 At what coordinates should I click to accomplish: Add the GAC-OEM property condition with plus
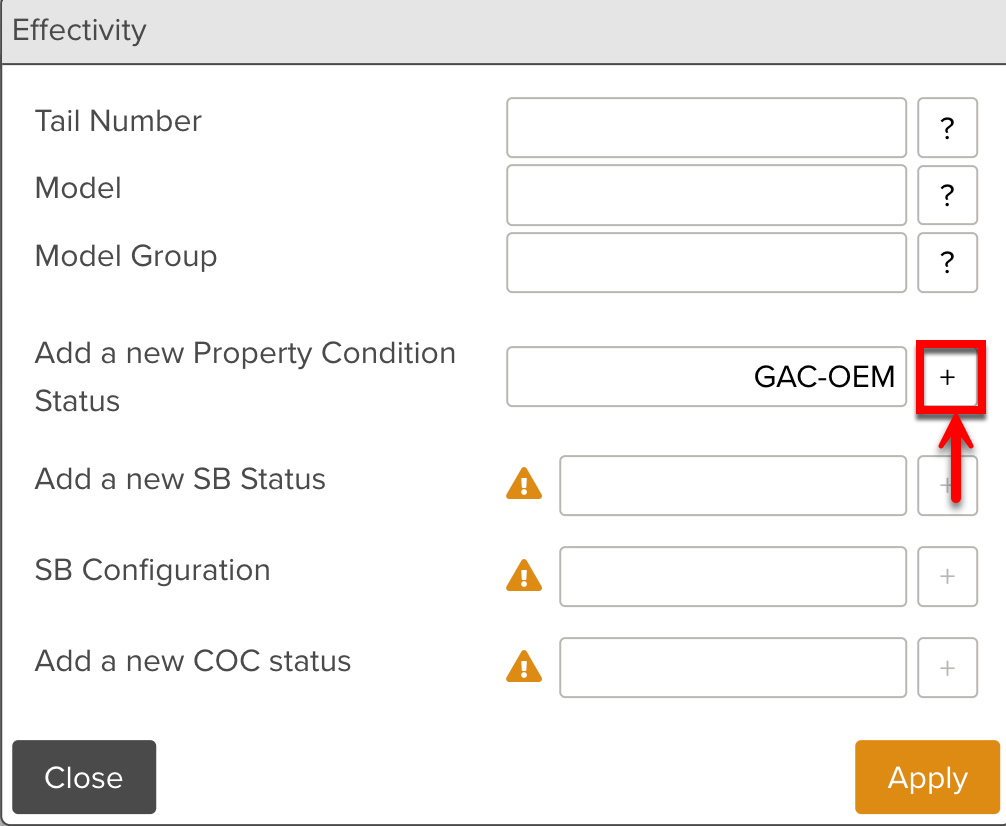tap(947, 377)
